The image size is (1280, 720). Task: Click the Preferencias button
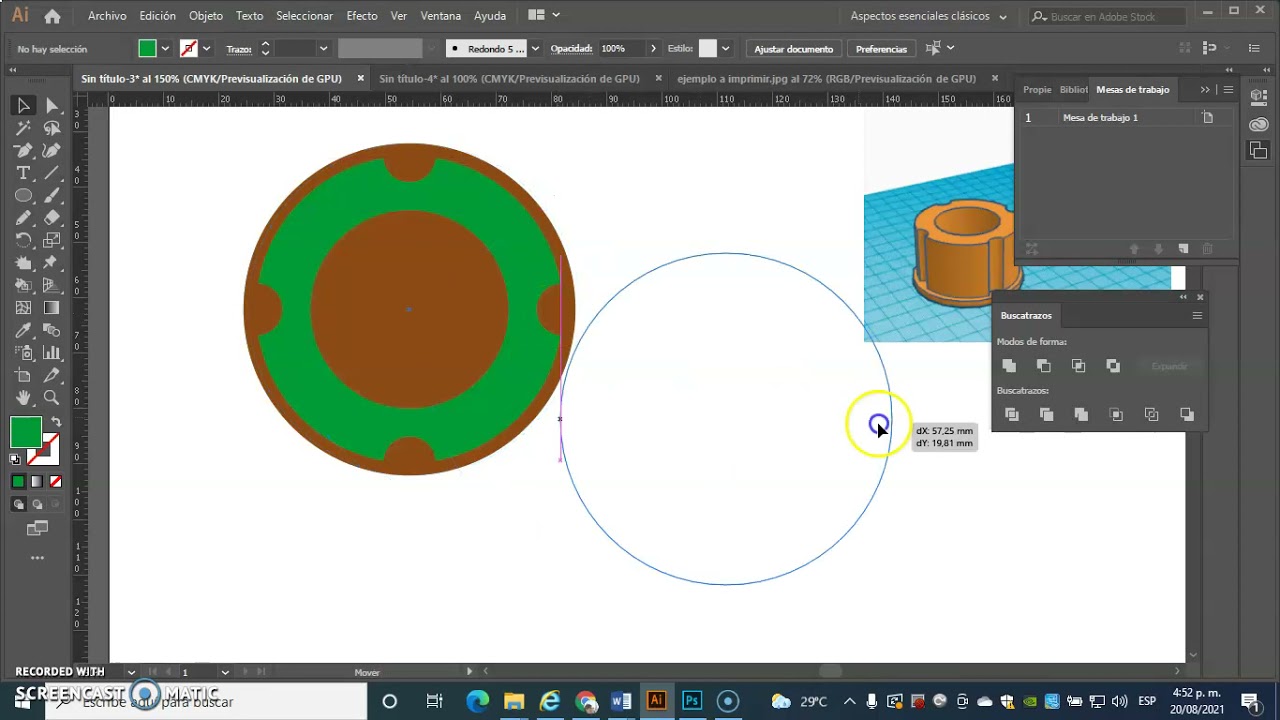881,48
